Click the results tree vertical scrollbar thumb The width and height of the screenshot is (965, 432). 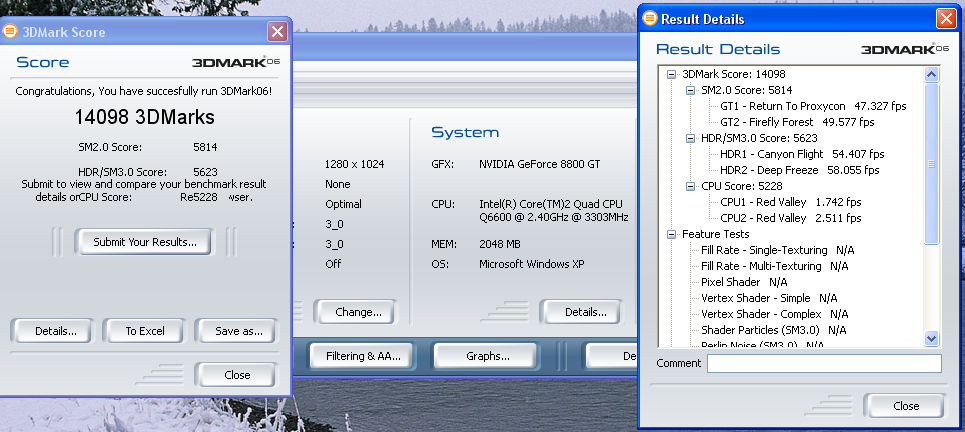(931, 164)
